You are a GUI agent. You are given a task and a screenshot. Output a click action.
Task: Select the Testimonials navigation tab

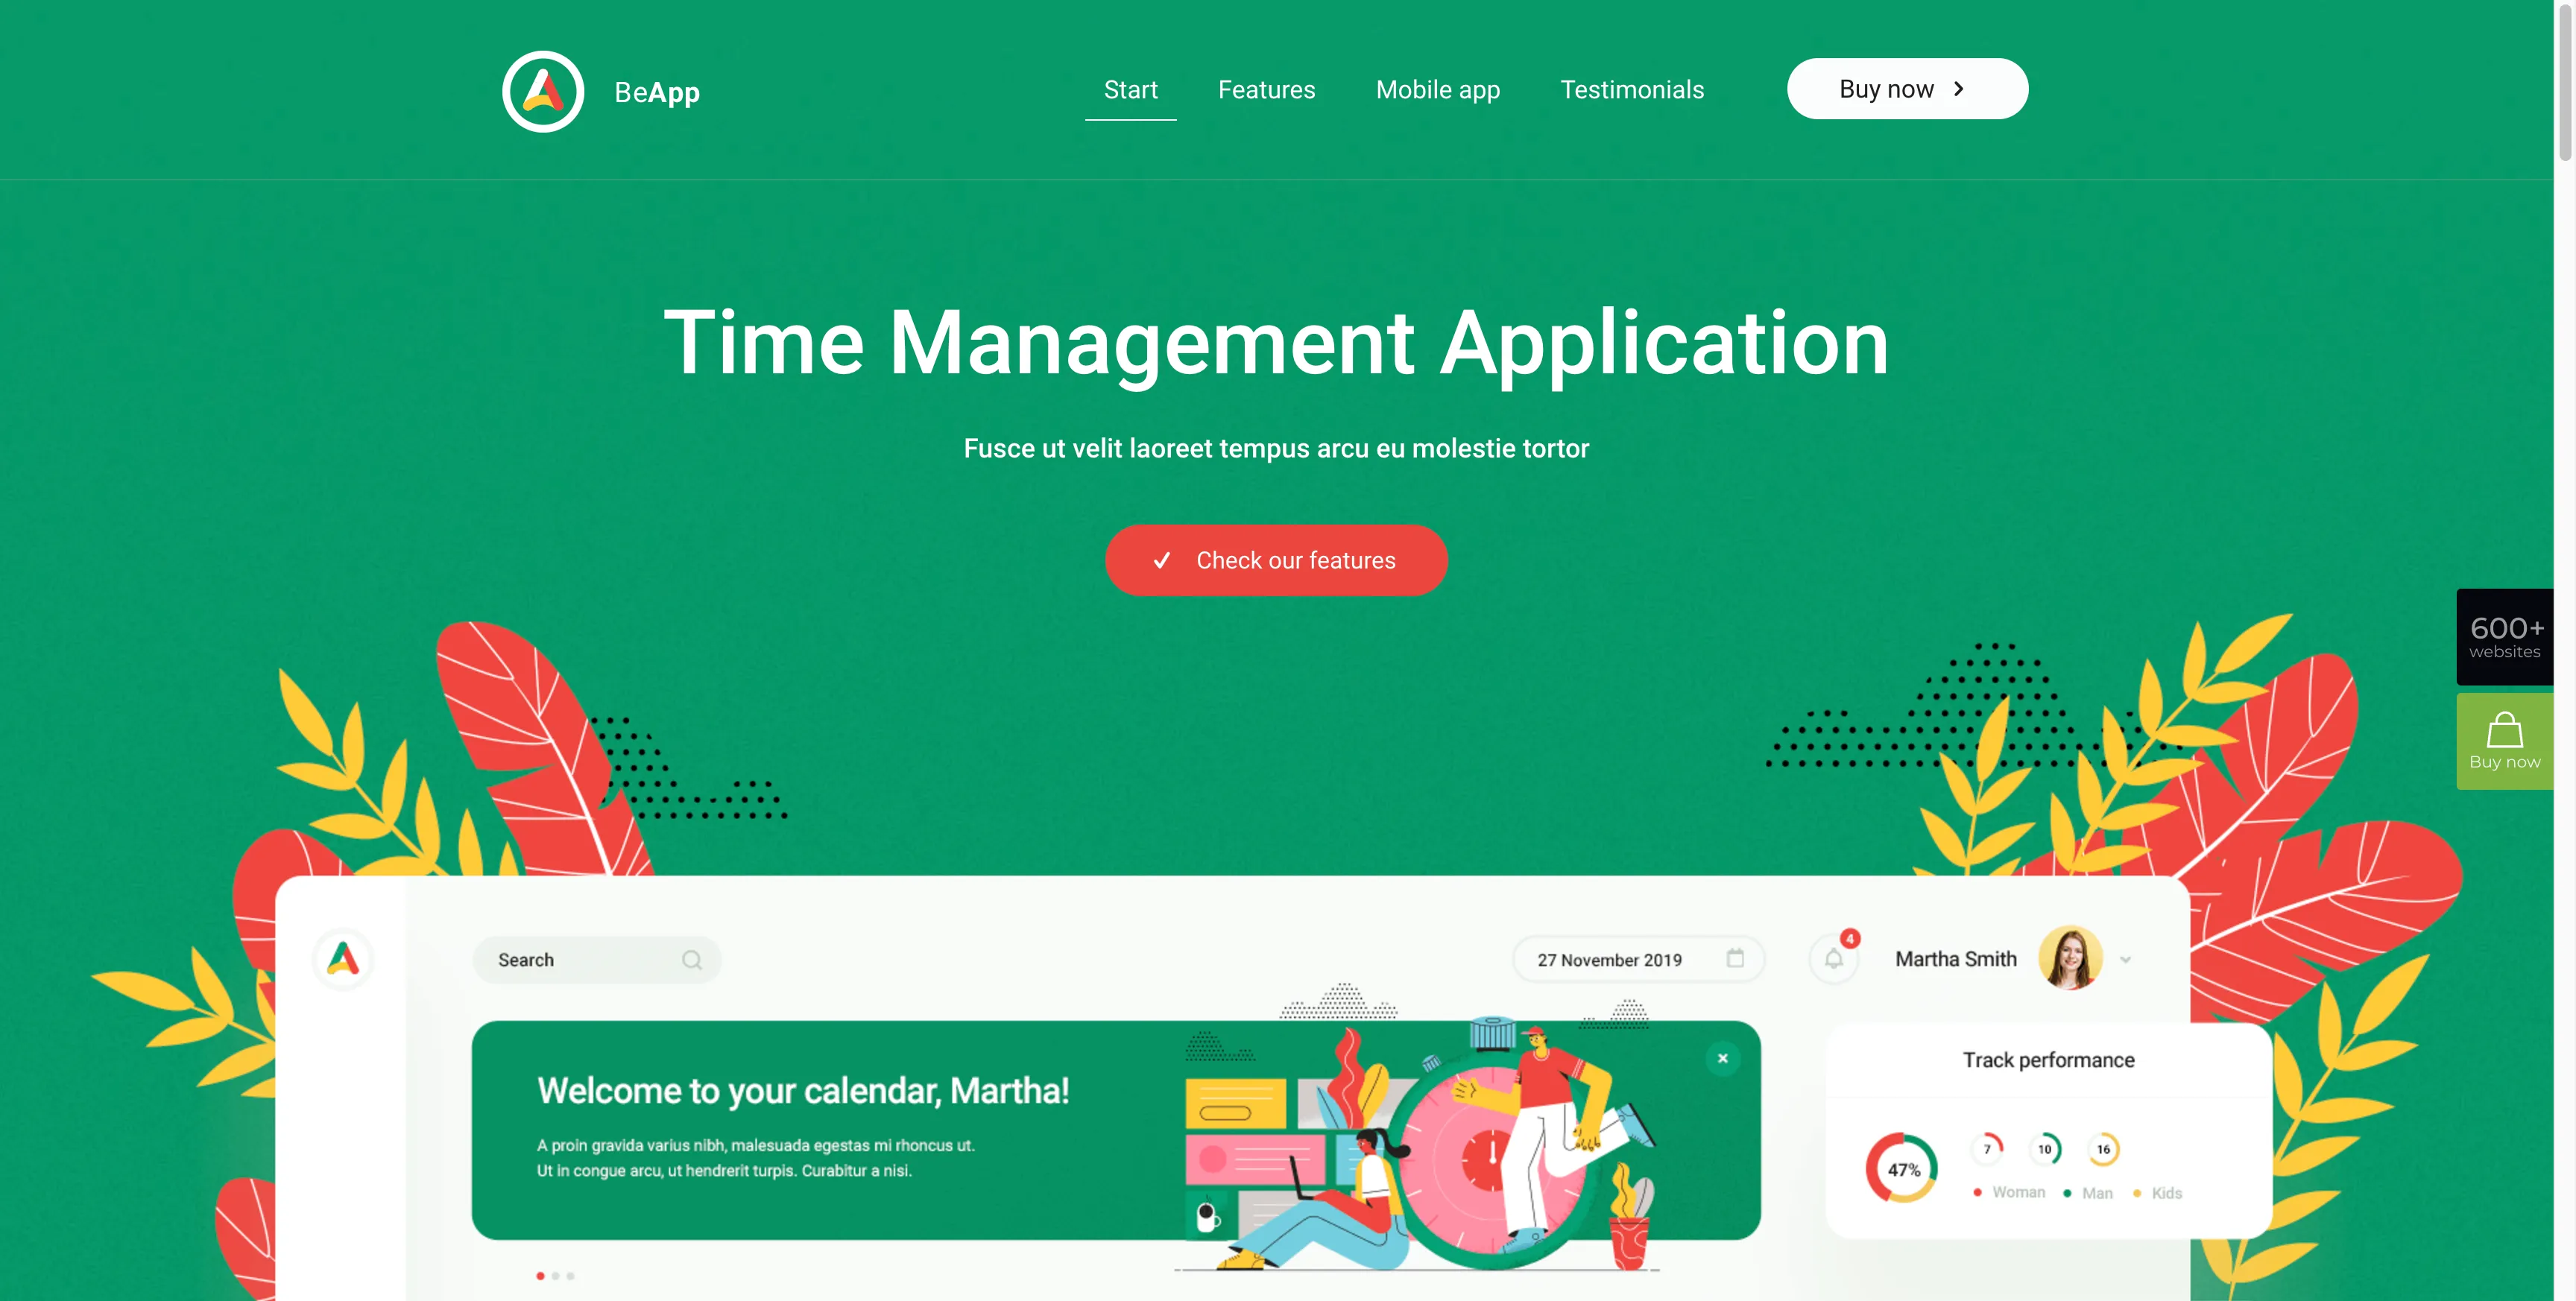click(x=1632, y=88)
